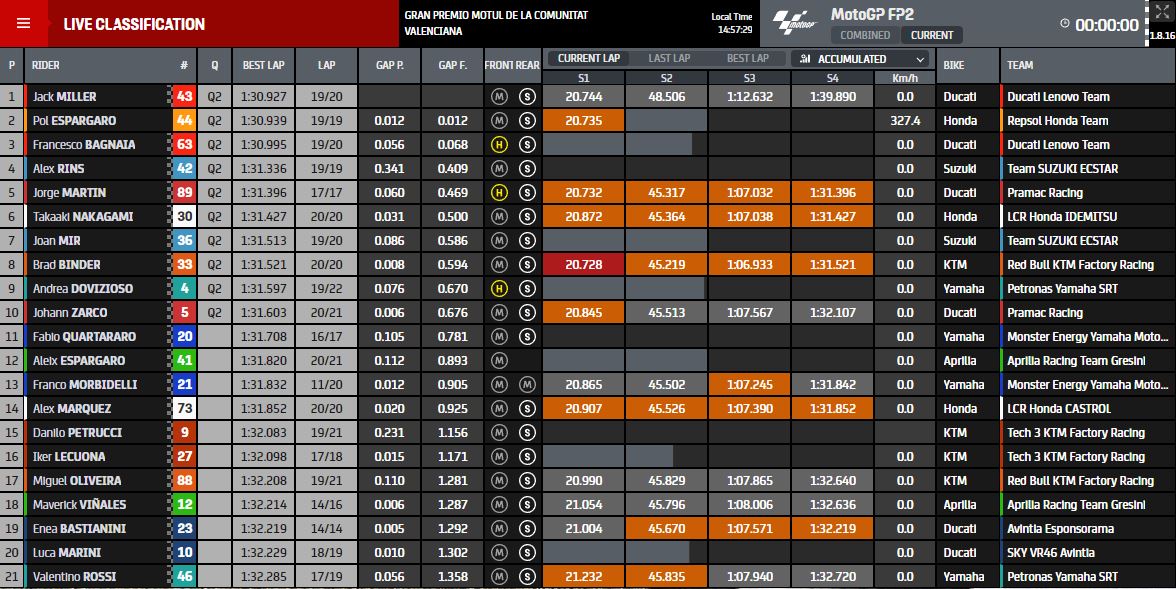
Task: Open the hamburger menu
Action: [x=23, y=23]
